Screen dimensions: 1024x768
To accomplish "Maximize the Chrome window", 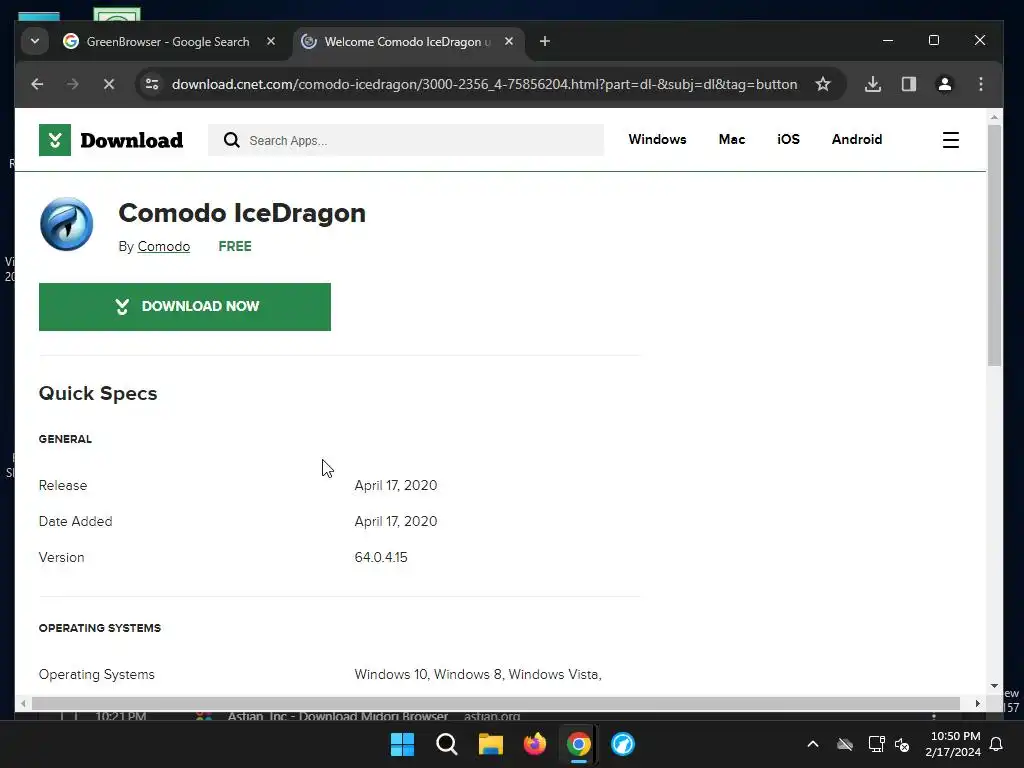I will click(934, 40).
